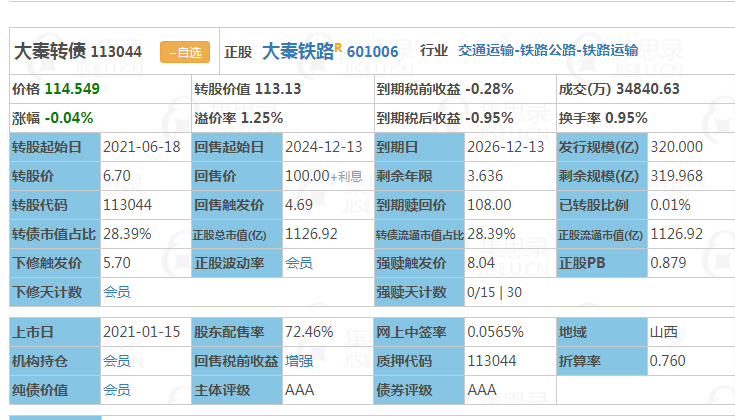Click the orange 自选 button

pyautogui.click(x=185, y=52)
